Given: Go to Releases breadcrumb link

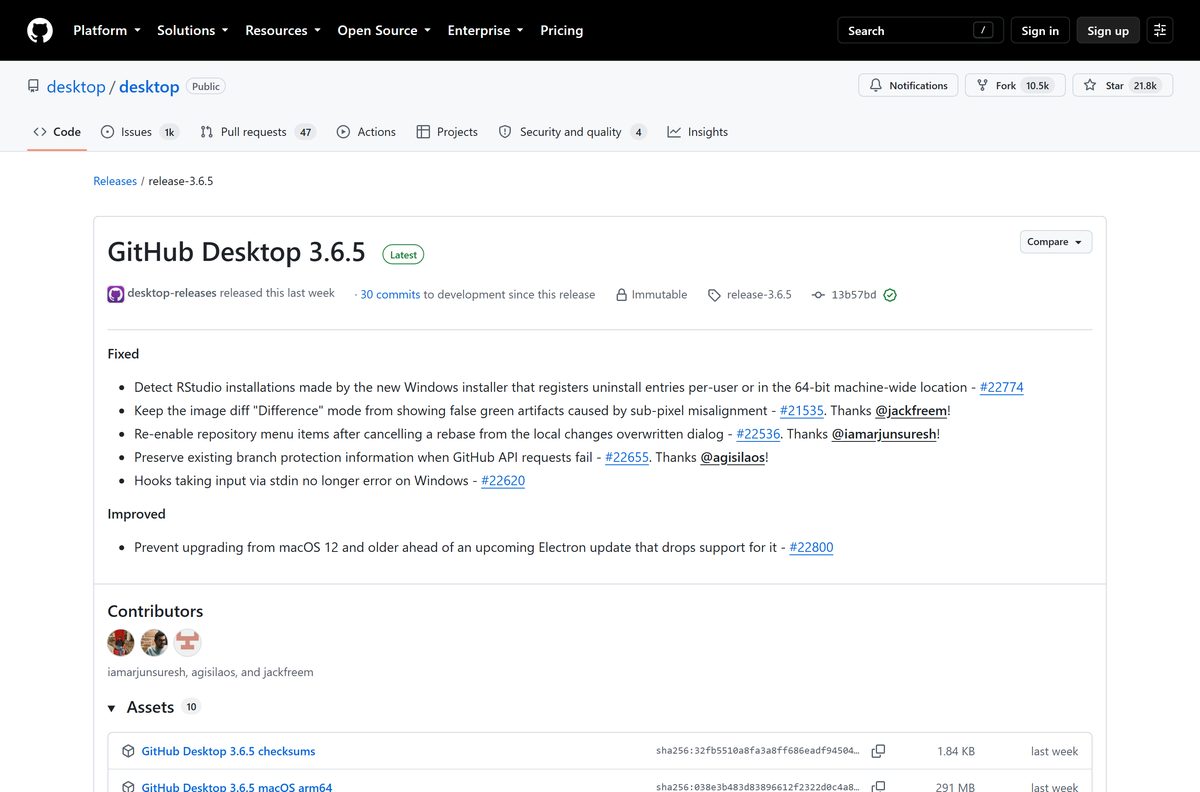Looking at the screenshot, I should (115, 181).
